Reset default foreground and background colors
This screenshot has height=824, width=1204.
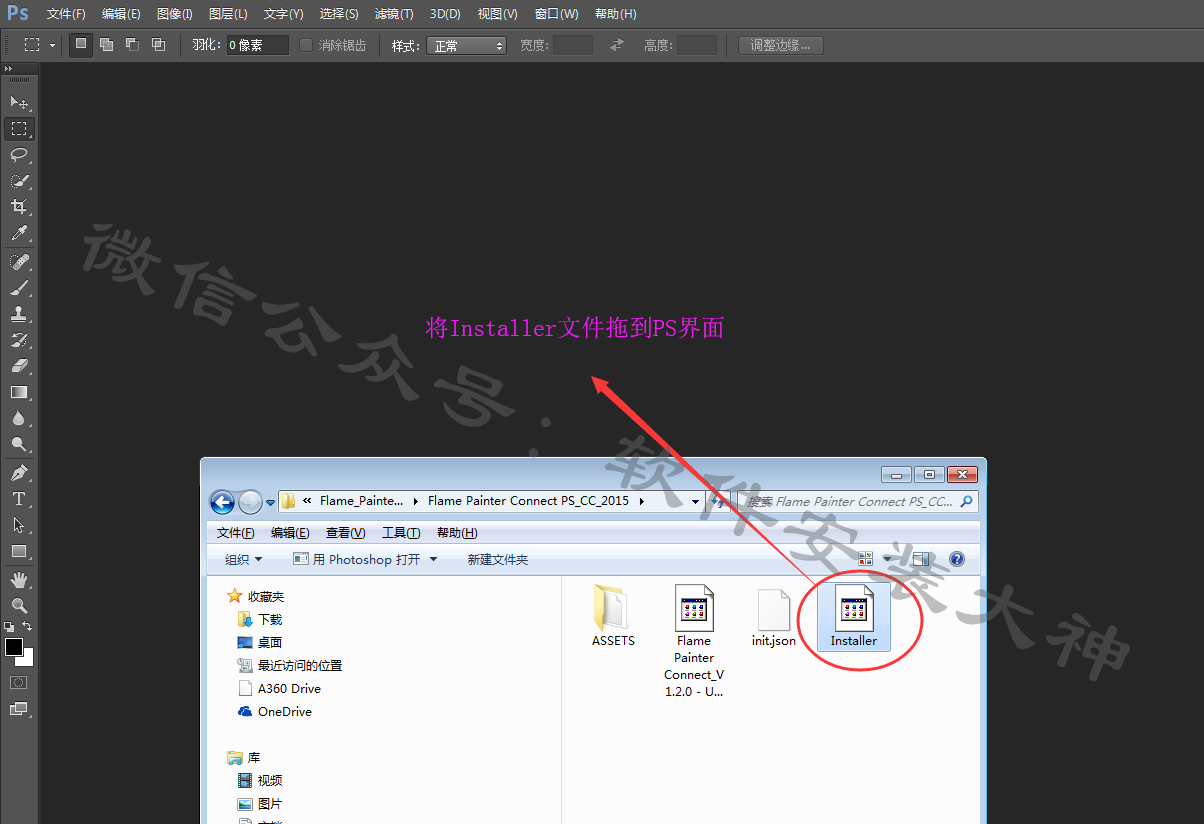pos(9,627)
